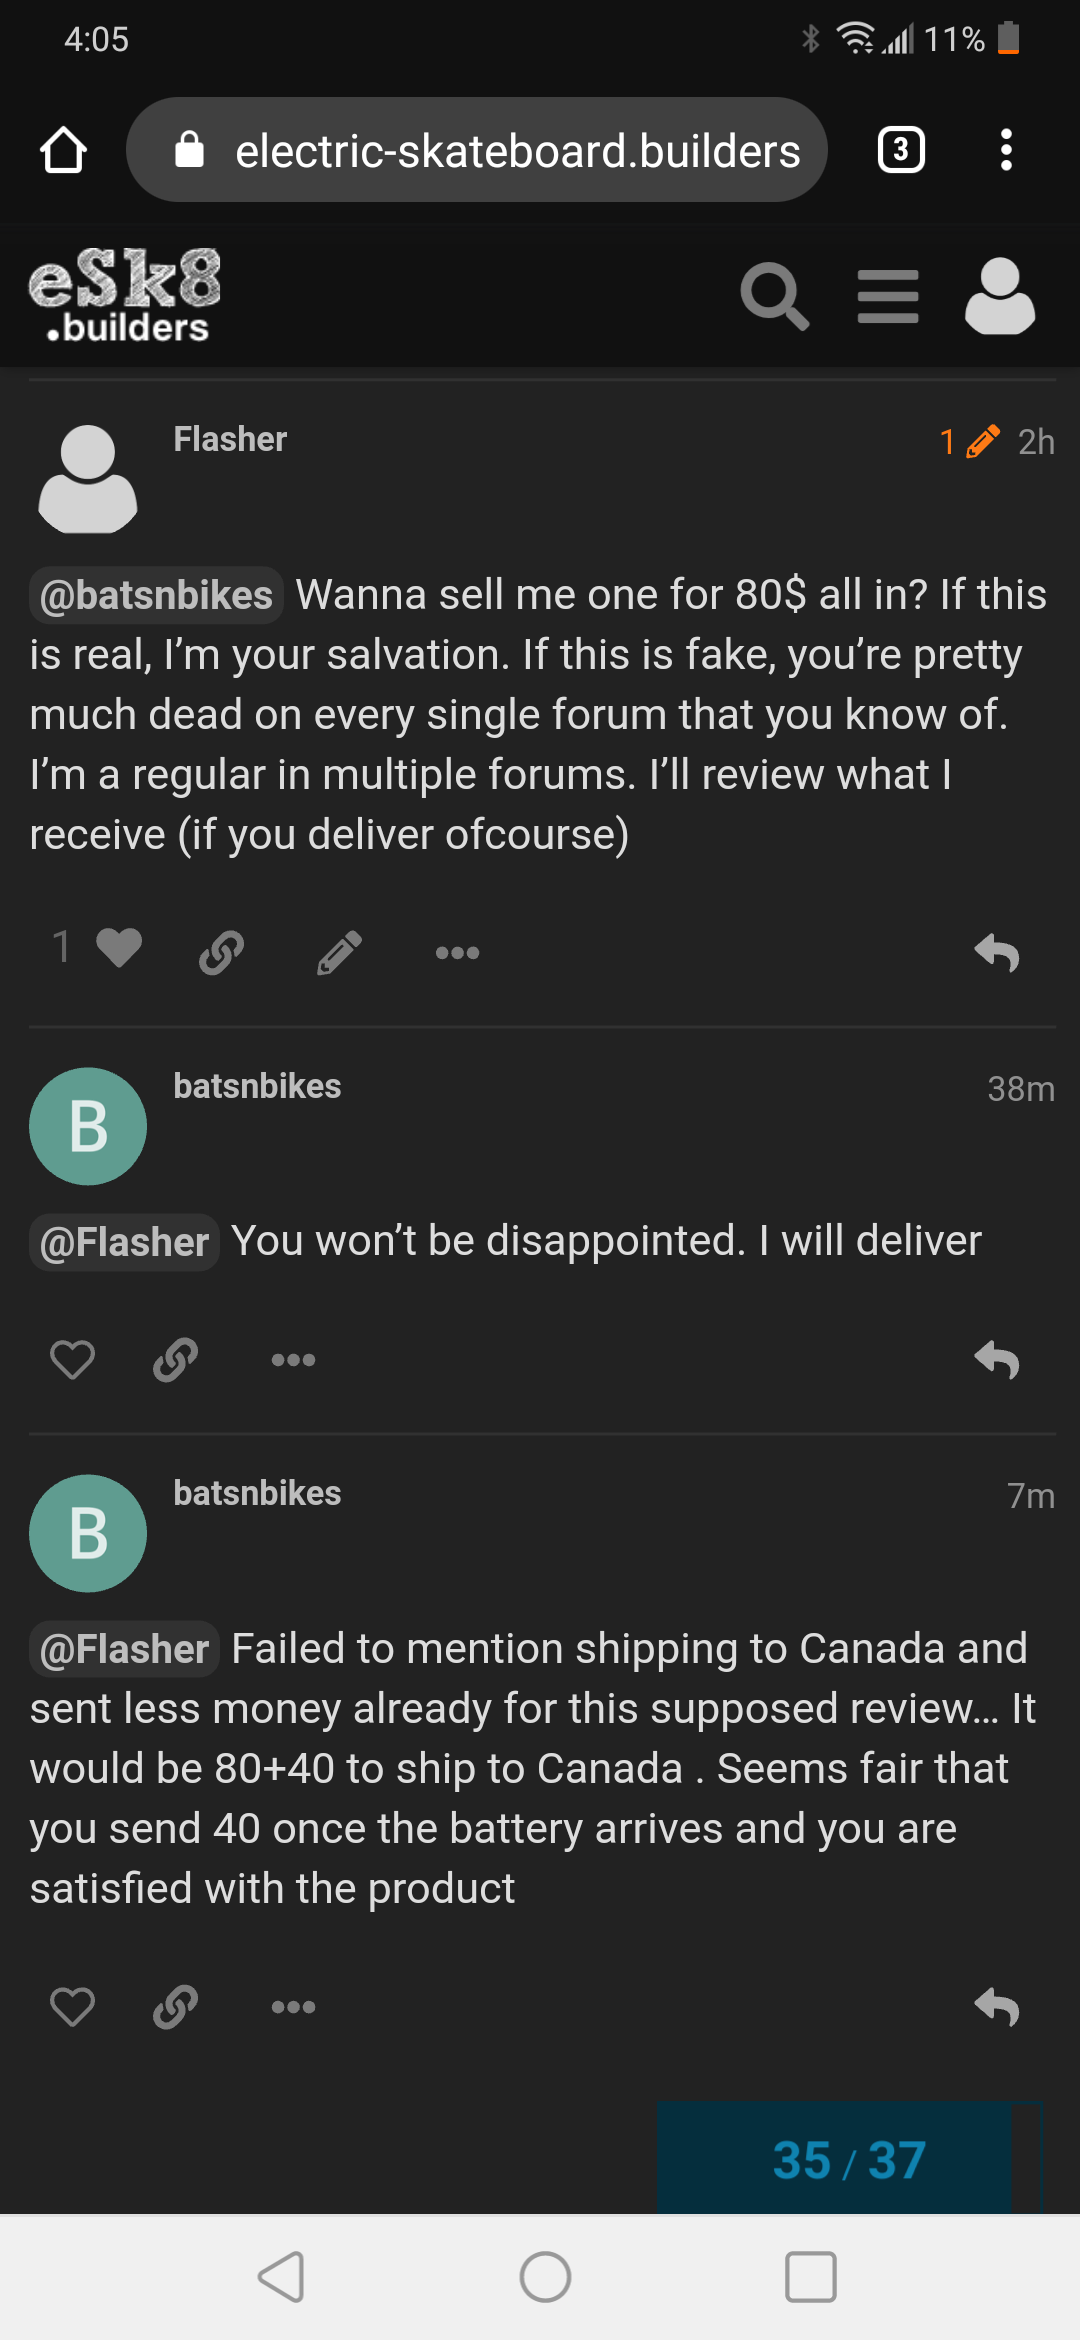Reply to batsnbikes' shipping to Canada post
The height and width of the screenshot is (2340, 1080).
(x=996, y=2006)
